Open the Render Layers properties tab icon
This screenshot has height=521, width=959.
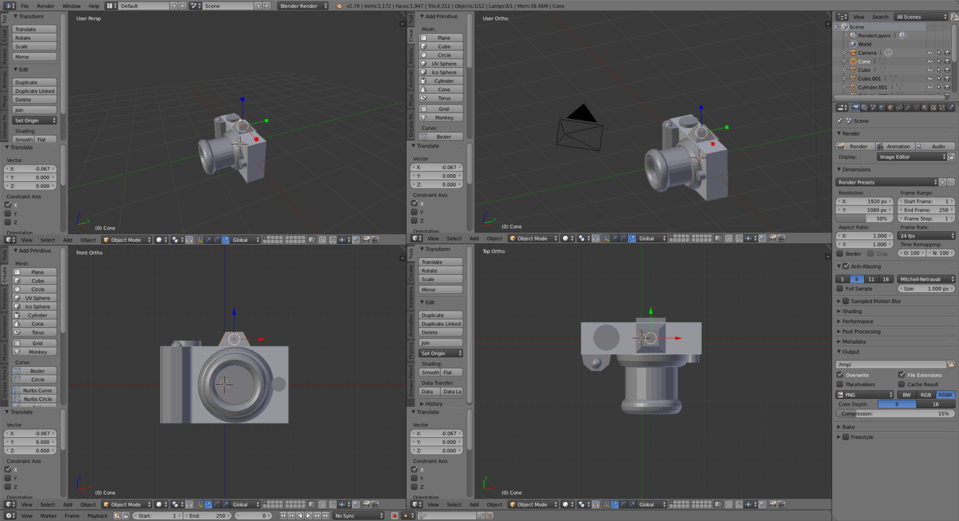864,107
